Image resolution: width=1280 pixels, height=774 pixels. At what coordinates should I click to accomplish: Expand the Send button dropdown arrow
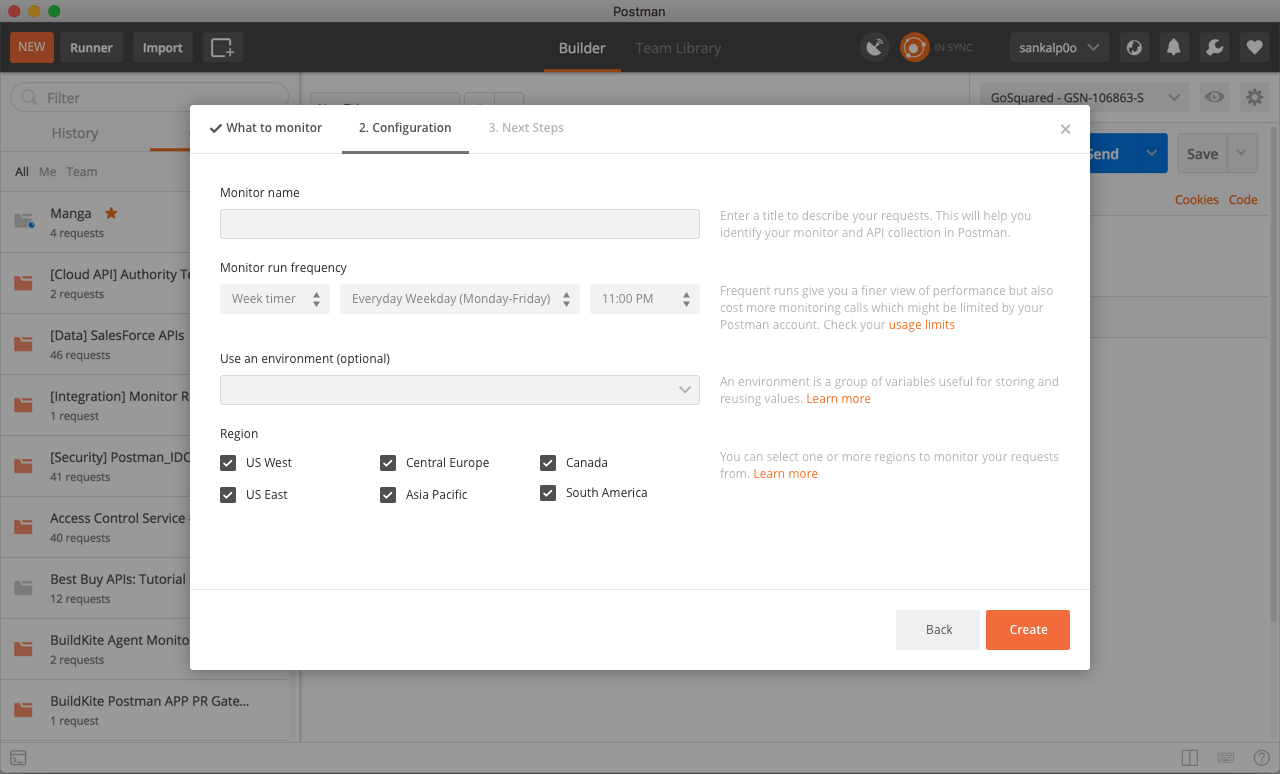point(1151,154)
